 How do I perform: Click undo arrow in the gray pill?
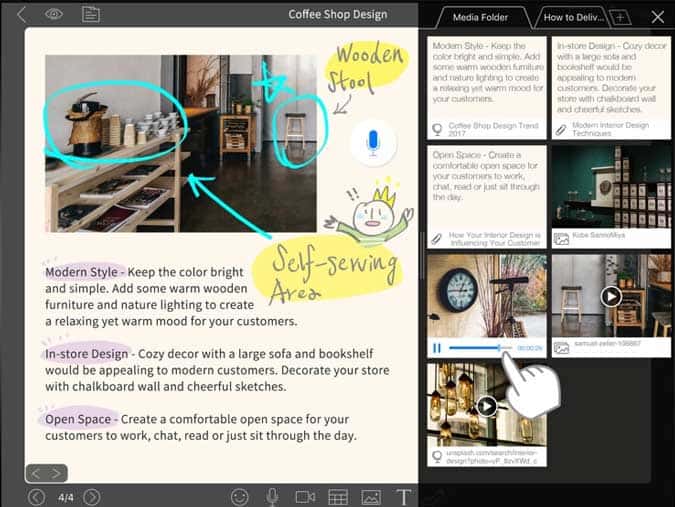pos(36,473)
